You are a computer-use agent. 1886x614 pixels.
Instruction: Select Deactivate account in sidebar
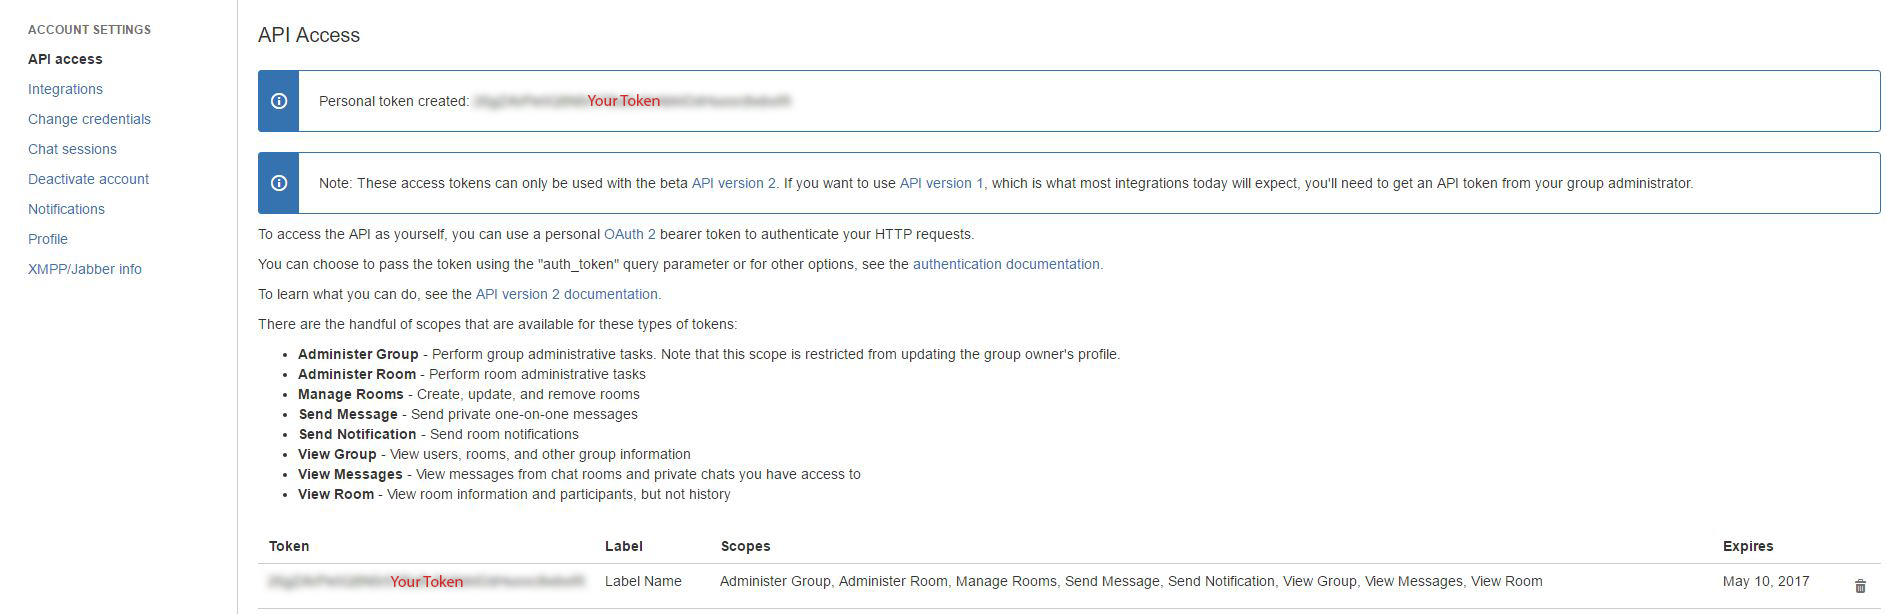pyautogui.click(x=88, y=179)
